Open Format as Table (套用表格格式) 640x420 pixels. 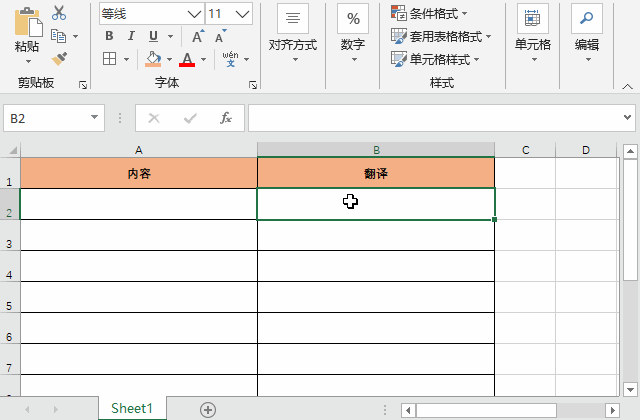coord(441,36)
